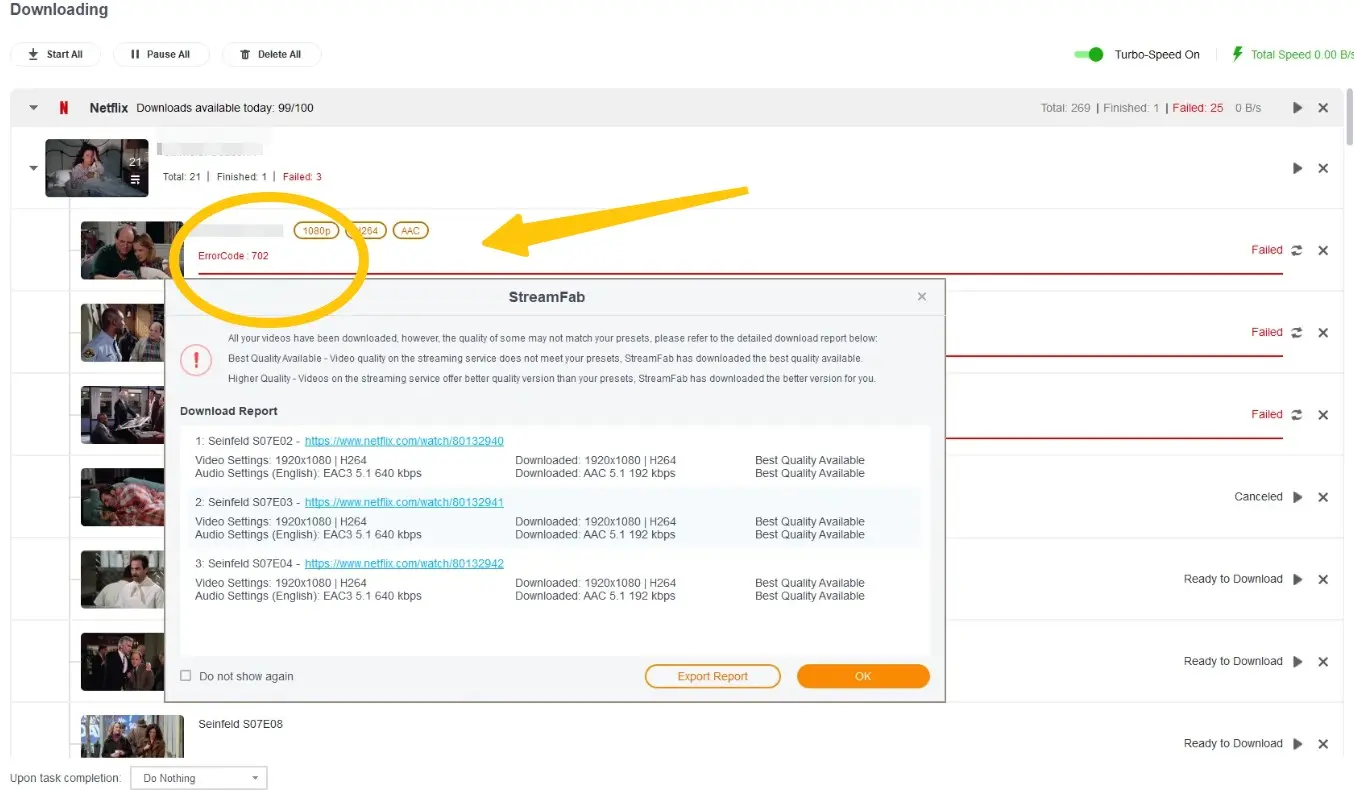Screen dimensions: 1354x790
Task: Export the download report
Action: click(712, 676)
